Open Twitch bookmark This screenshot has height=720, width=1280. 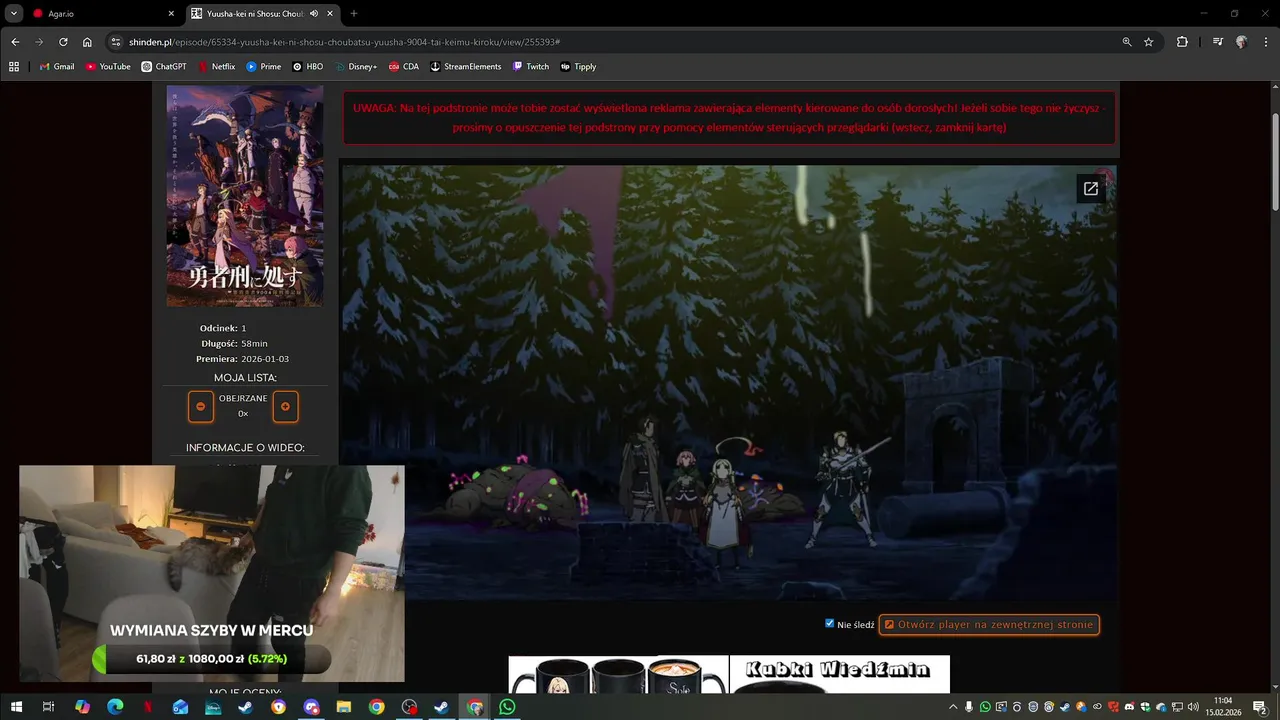[x=531, y=67]
